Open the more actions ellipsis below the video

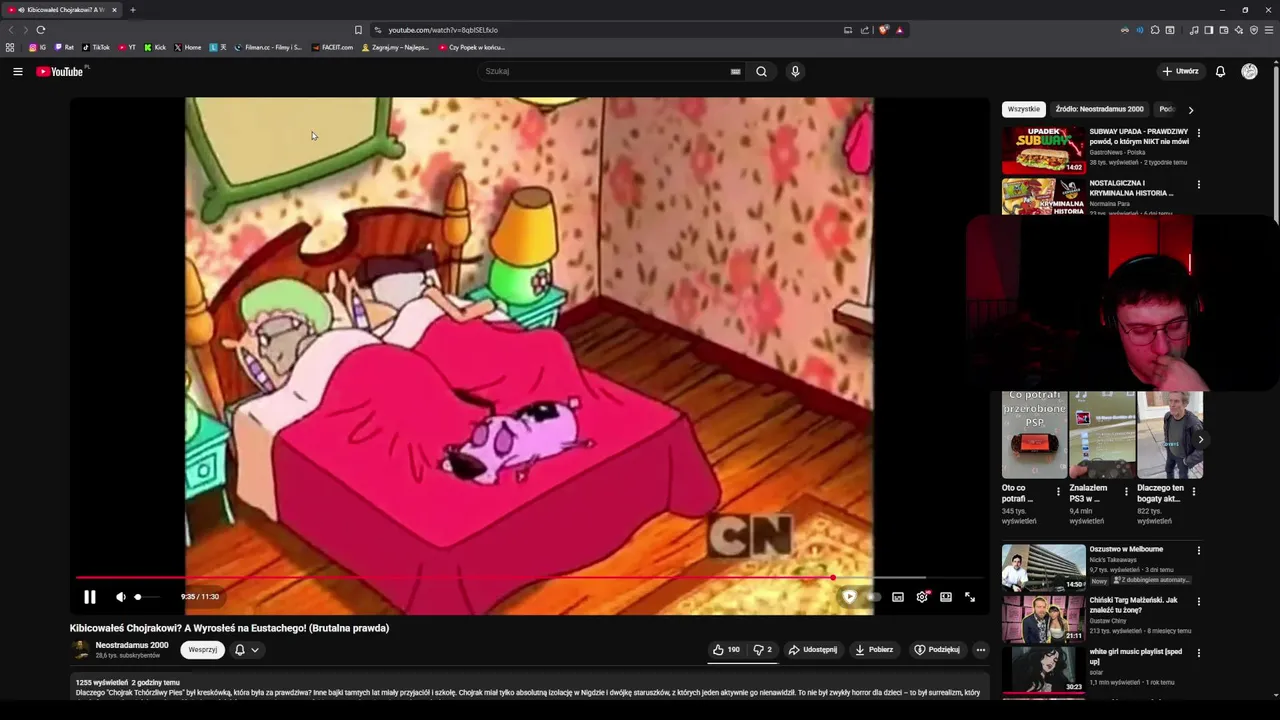tap(981, 649)
